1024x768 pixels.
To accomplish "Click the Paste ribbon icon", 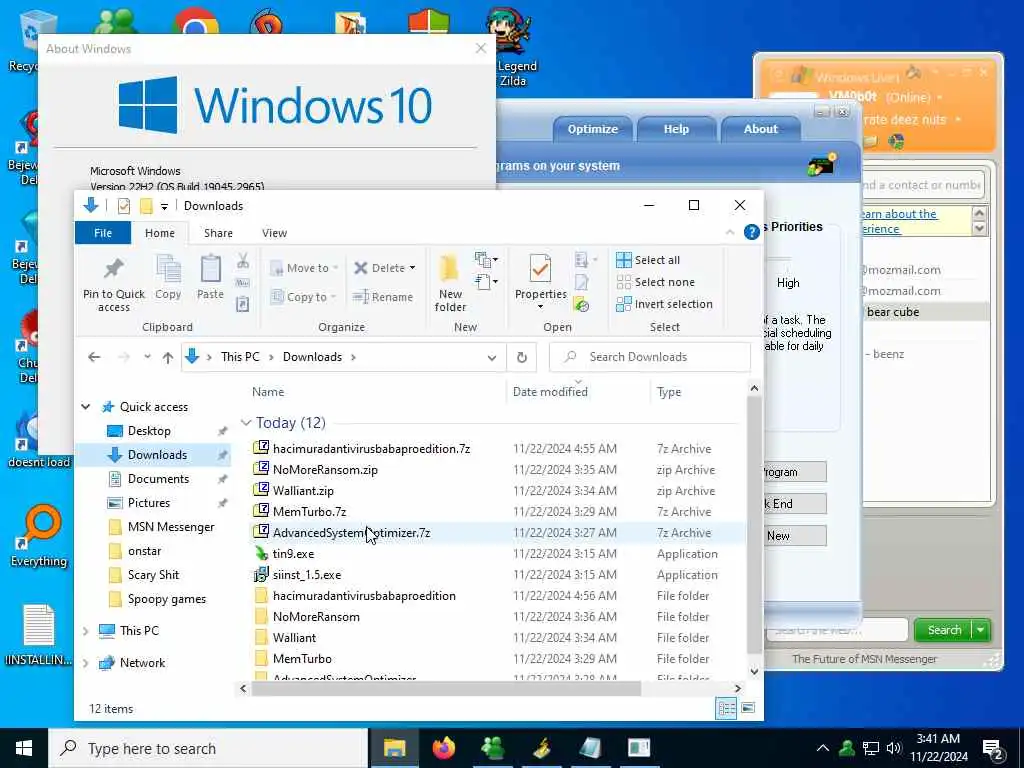I will 210,269.
